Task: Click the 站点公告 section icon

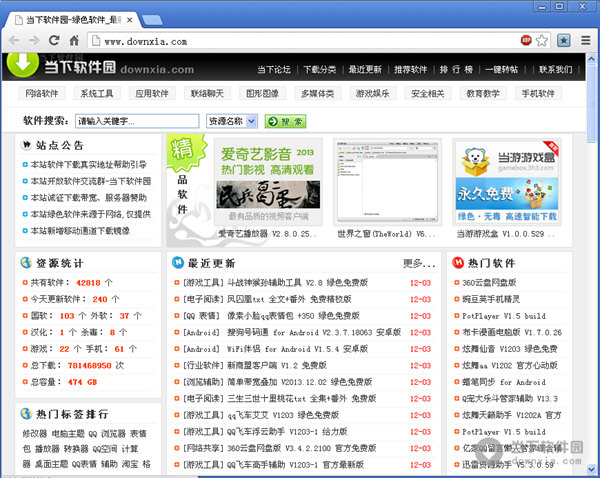Action: pyautogui.click(x=26, y=145)
